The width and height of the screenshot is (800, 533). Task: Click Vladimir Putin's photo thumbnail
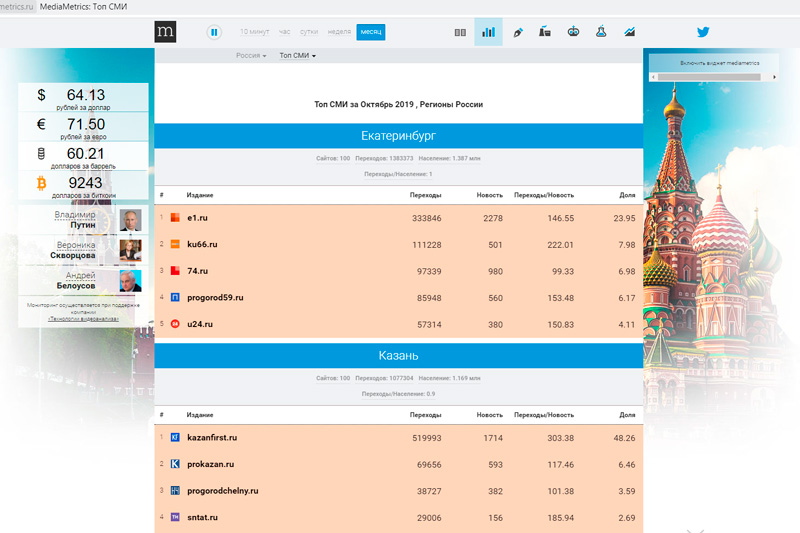click(130, 220)
